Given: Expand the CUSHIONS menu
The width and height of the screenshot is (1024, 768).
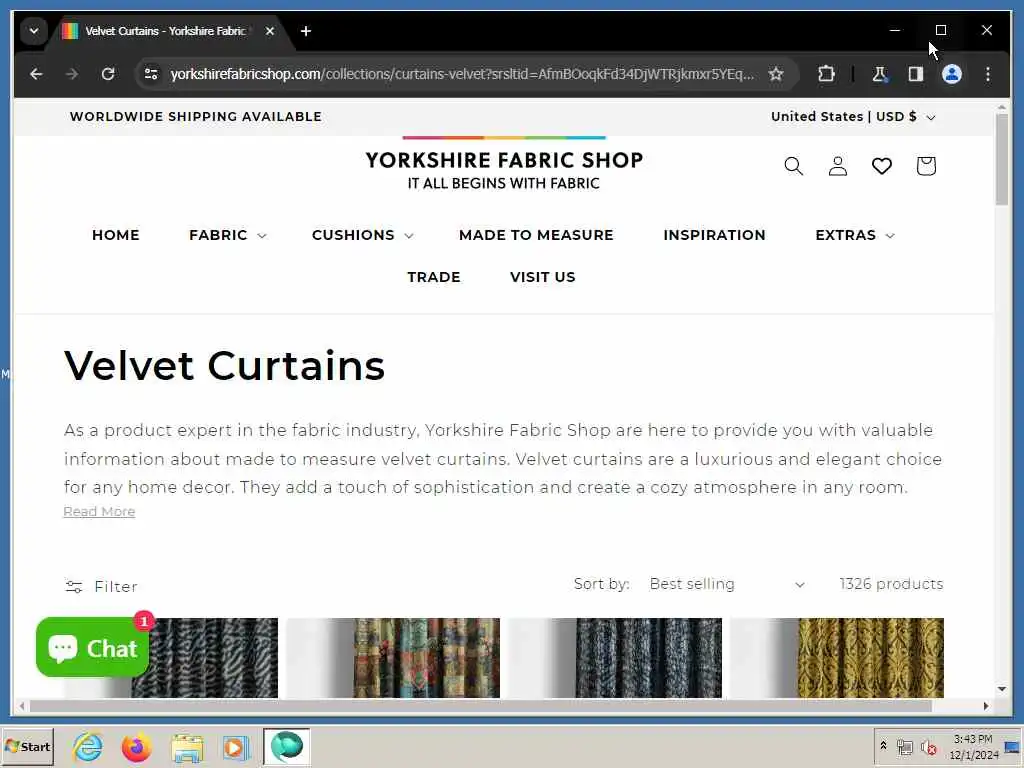Looking at the screenshot, I should 362,235.
